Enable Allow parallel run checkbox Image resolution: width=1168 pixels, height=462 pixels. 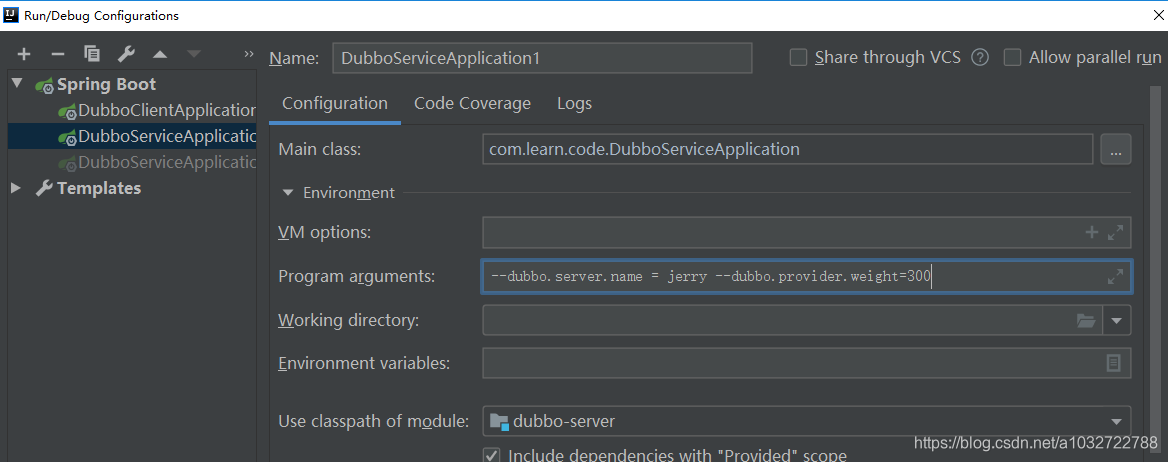coord(1012,57)
